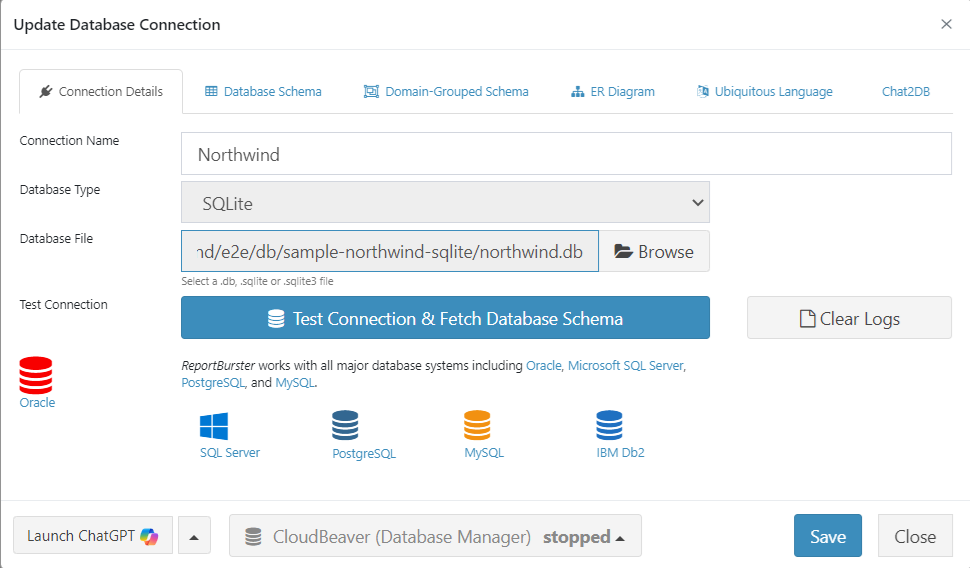Open the ER Diagram tab
This screenshot has width=971, height=568.
(613, 92)
